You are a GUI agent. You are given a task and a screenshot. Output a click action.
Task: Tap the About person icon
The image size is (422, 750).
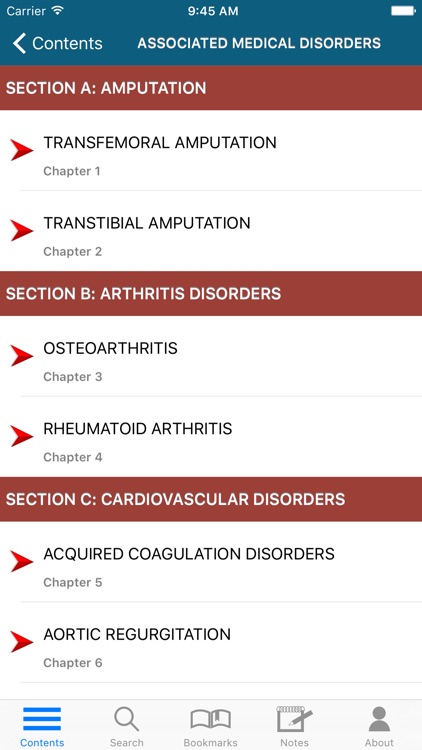point(379,719)
